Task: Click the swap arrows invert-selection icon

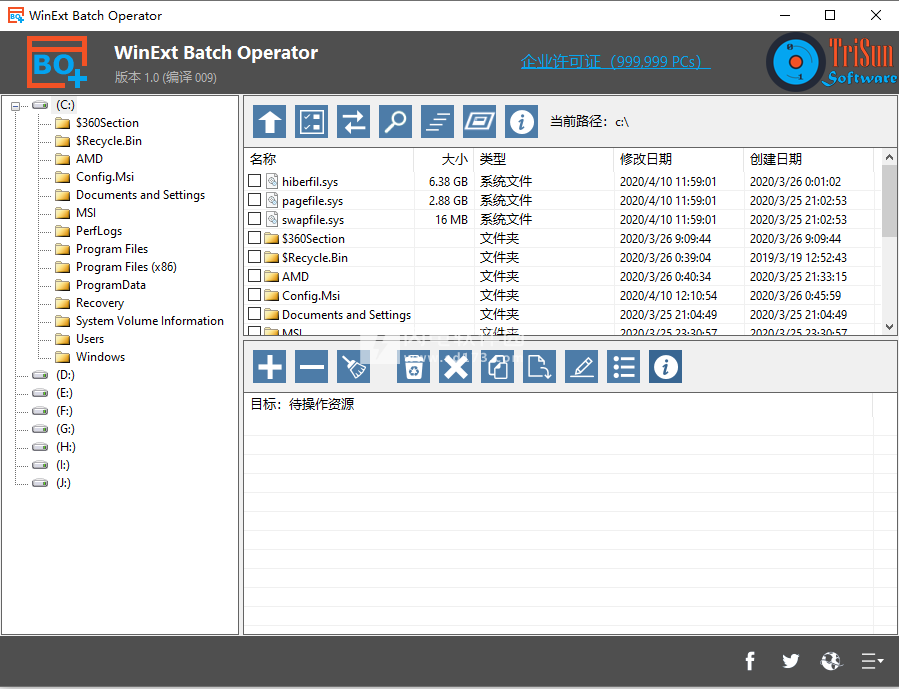Action: pyautogui.click(x=353, y=122)
